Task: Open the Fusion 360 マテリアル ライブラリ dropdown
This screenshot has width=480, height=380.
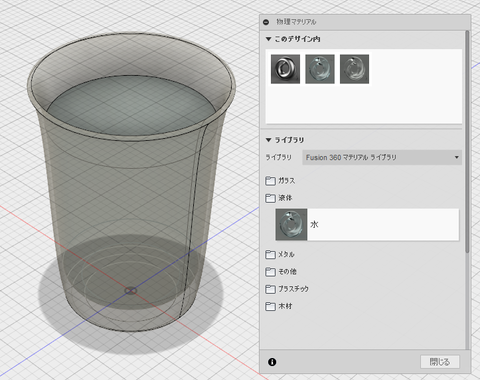Action: tap(382, 157)
